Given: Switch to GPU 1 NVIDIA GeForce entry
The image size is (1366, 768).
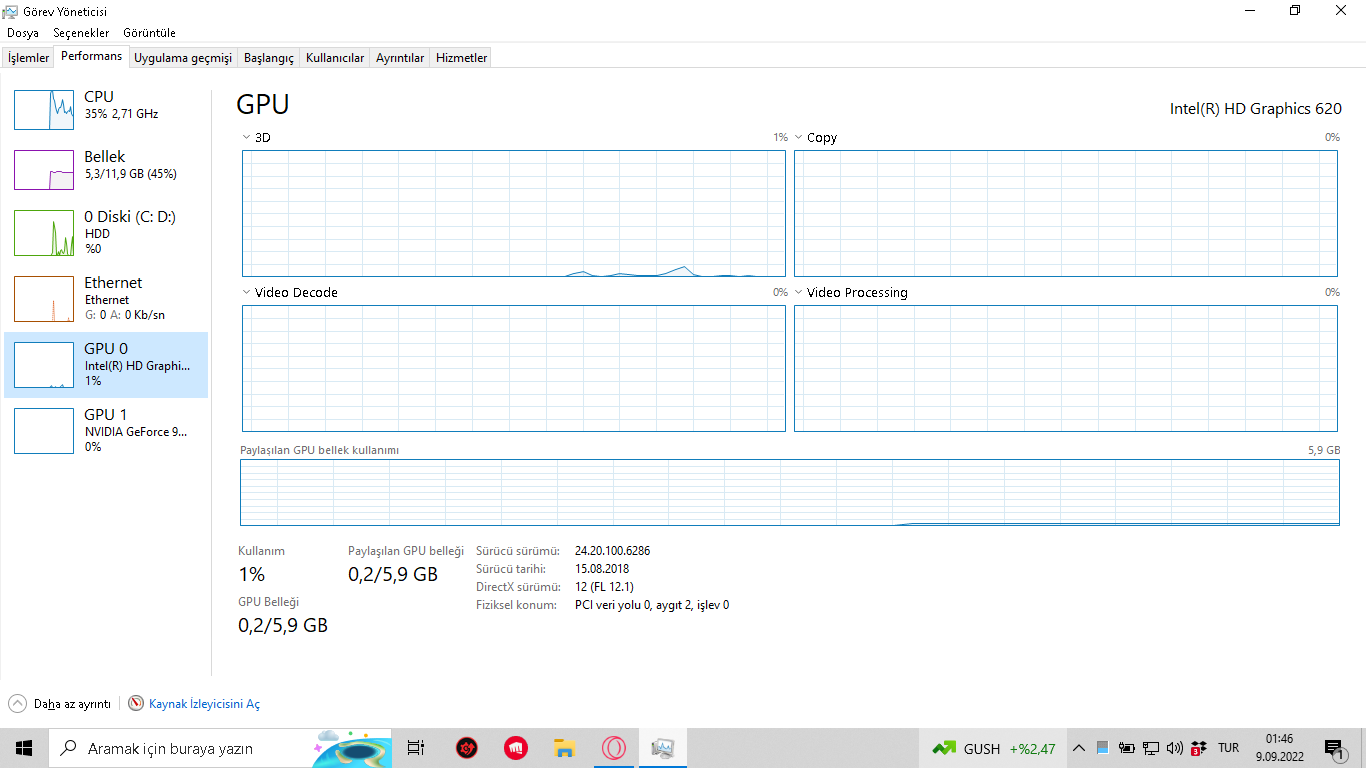Looking at the screenshot, I should (106, 430).
